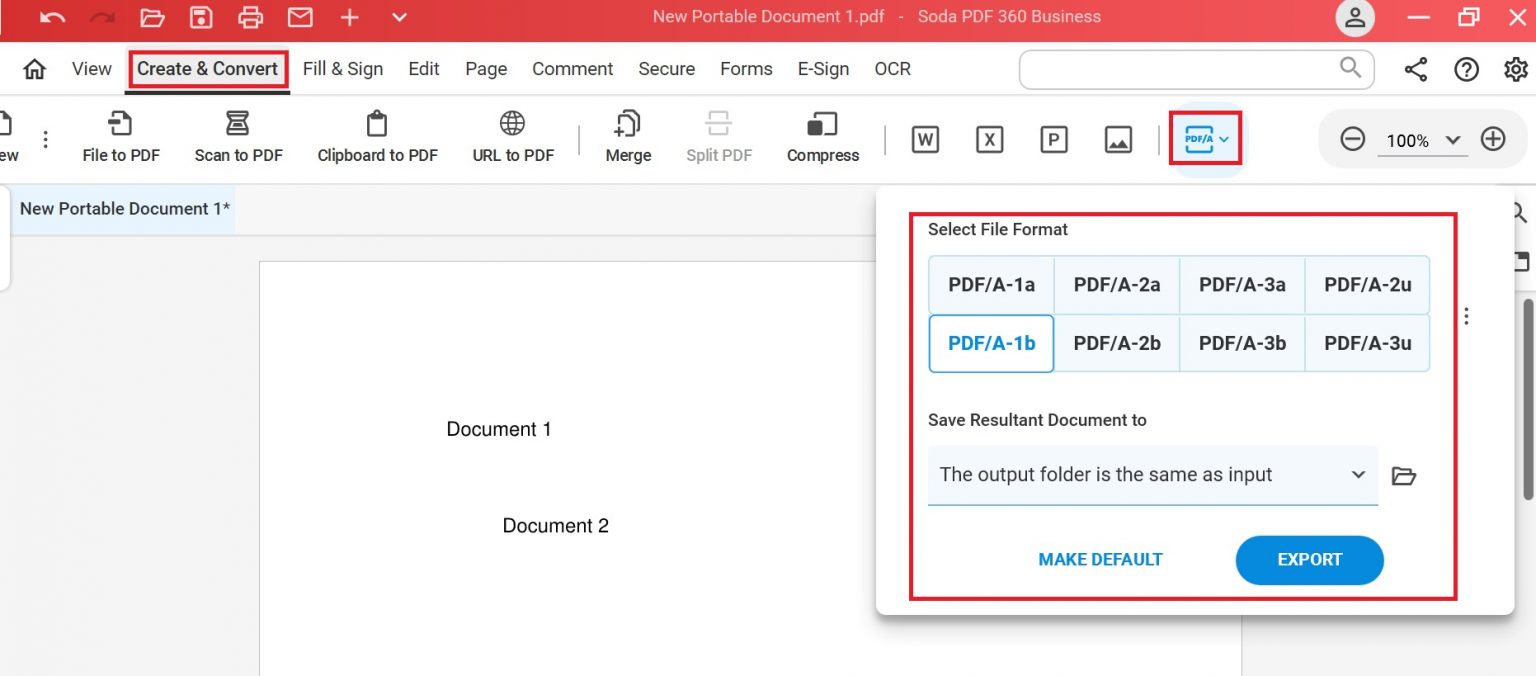
Task: Open the Page tab
Action: [486, 69]
